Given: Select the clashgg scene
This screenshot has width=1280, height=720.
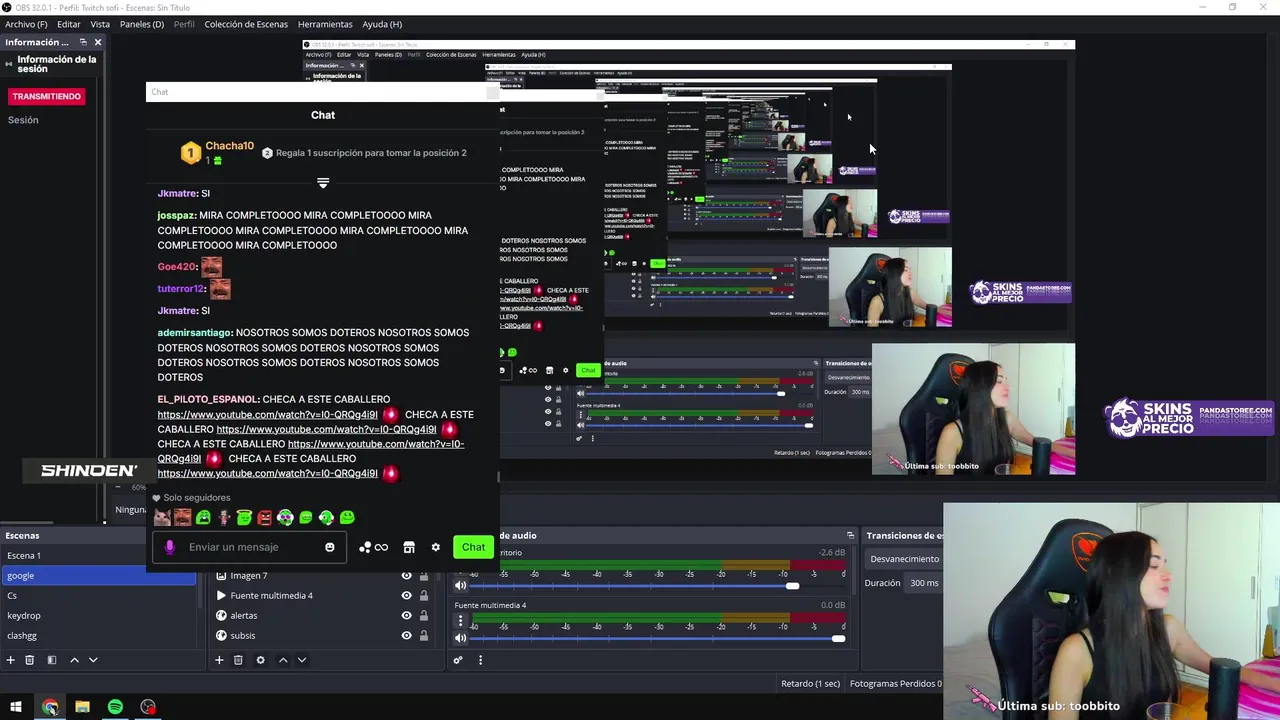Looking at the screenshot, I should tap(98, 635).
